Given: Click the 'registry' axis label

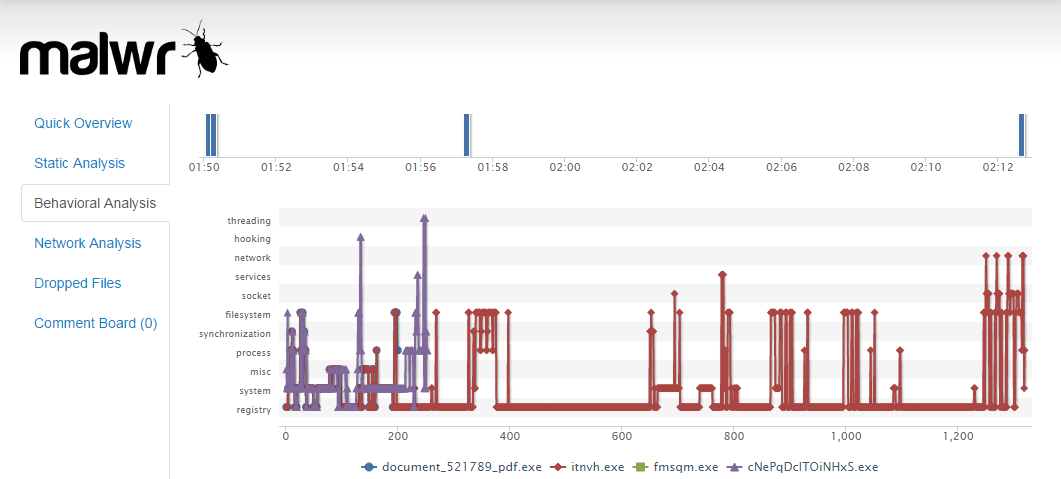Looking at the screenshot, I should click(254, 409).
